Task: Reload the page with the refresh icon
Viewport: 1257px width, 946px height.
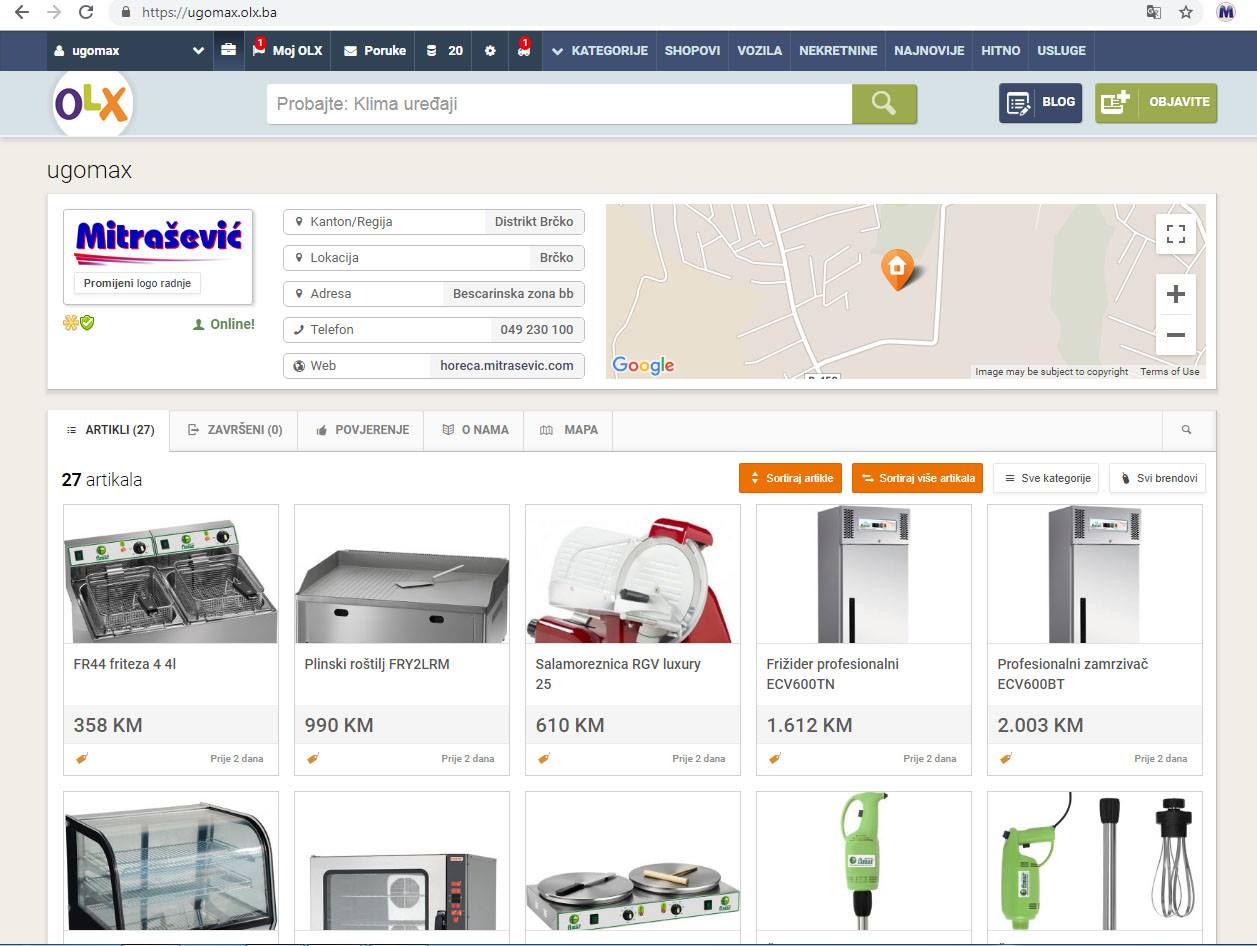Action: click(86, 12)
